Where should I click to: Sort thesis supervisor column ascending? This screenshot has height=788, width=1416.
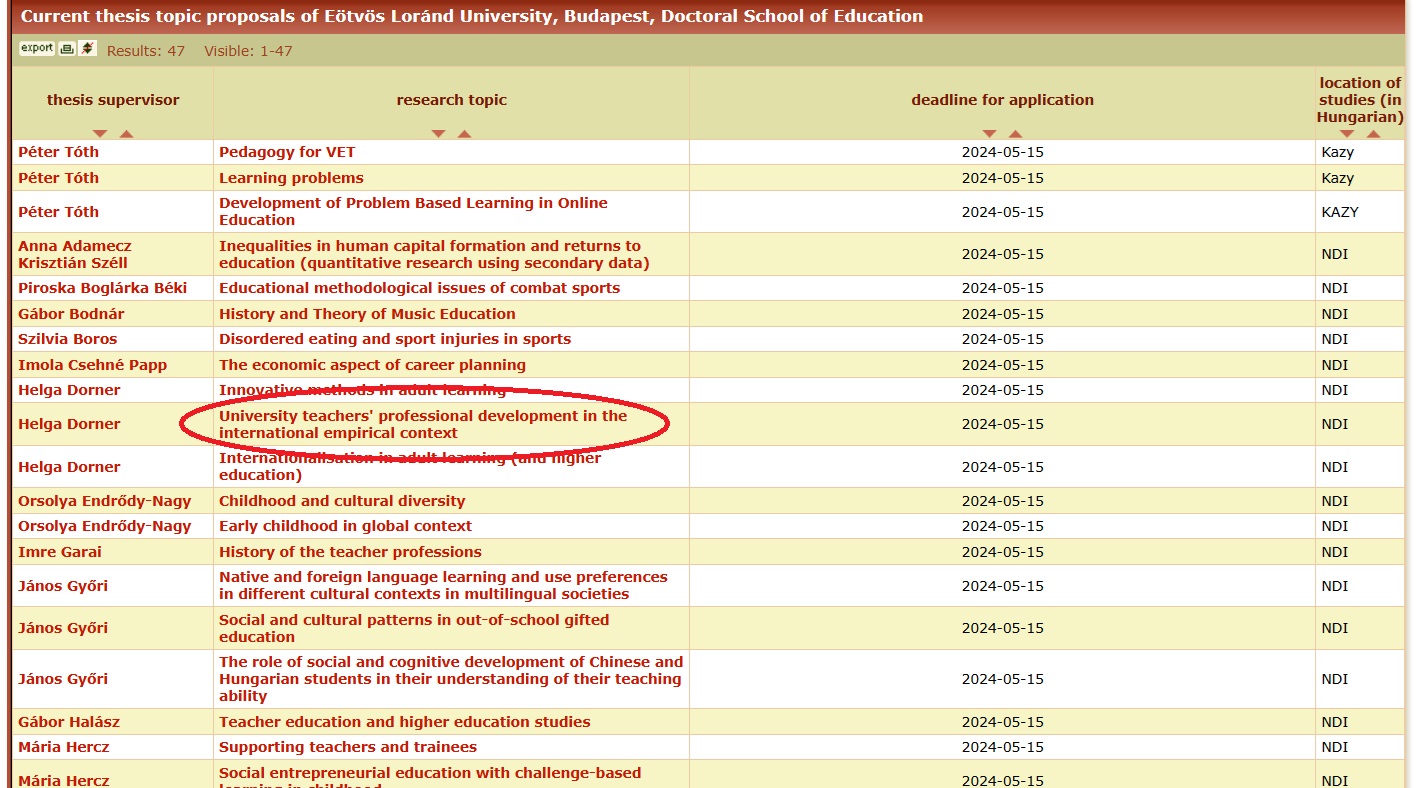coord(126,133)
